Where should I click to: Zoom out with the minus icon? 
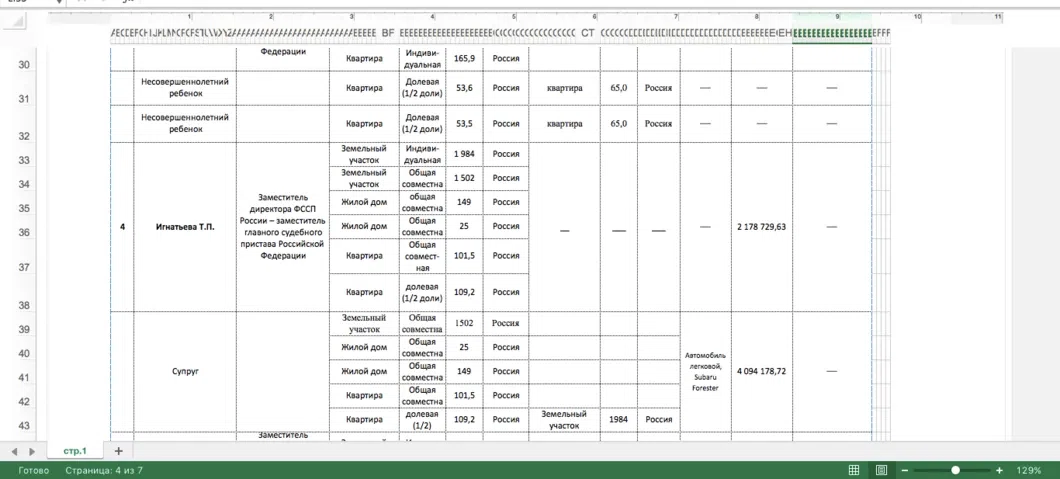[x=905, y=470]
